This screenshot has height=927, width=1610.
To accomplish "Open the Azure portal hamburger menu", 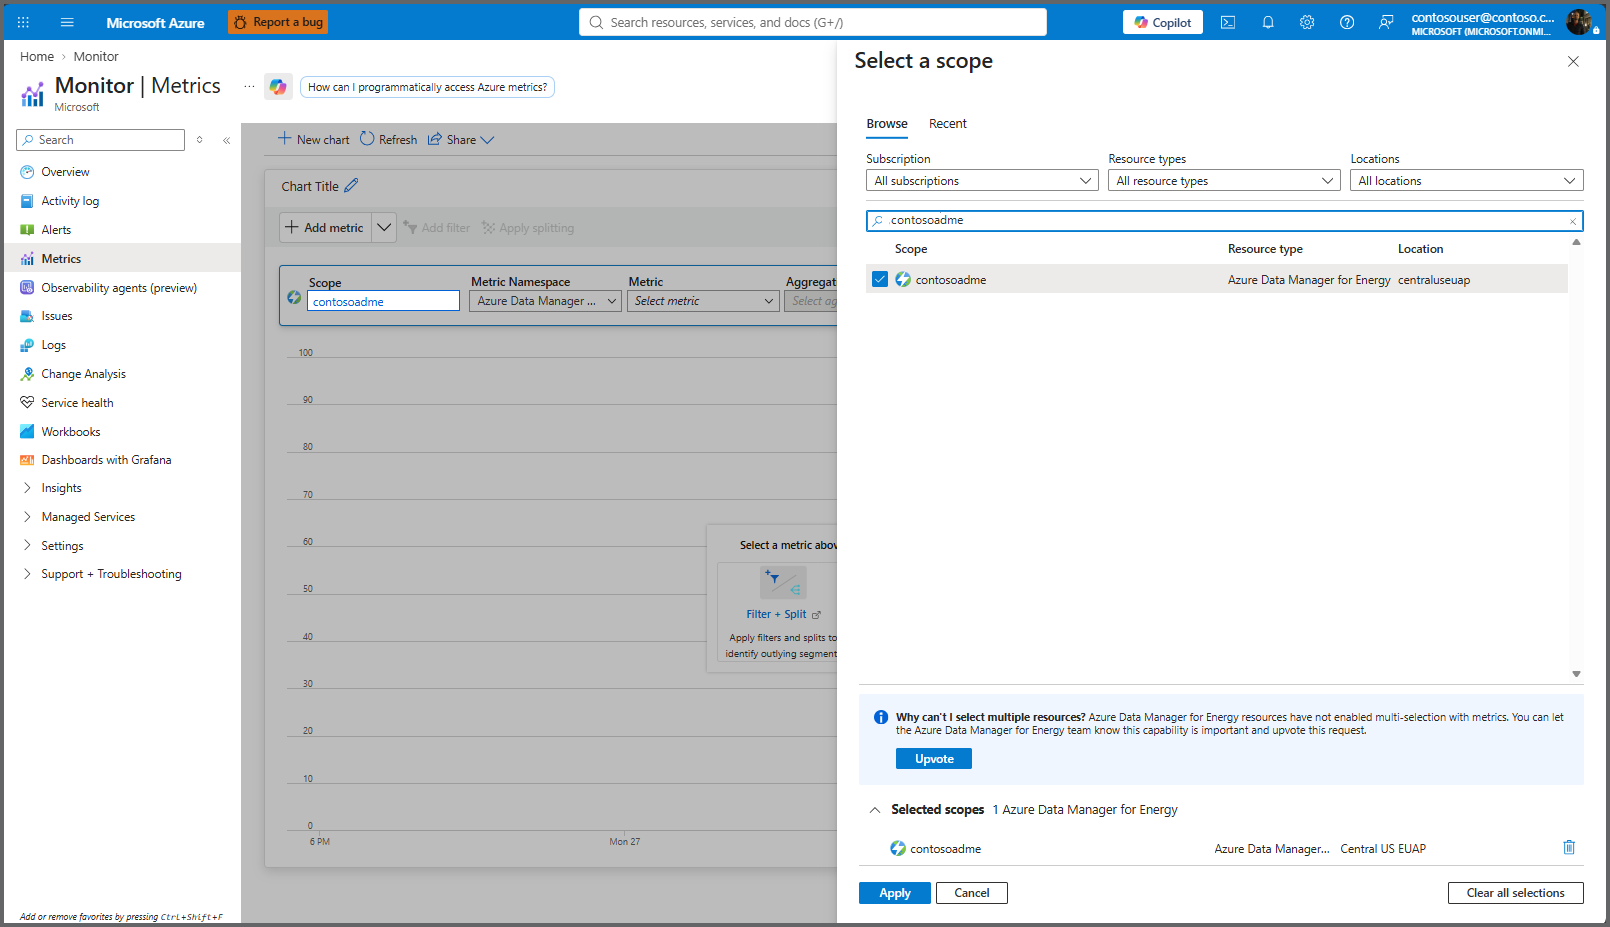I will point(67,22).
